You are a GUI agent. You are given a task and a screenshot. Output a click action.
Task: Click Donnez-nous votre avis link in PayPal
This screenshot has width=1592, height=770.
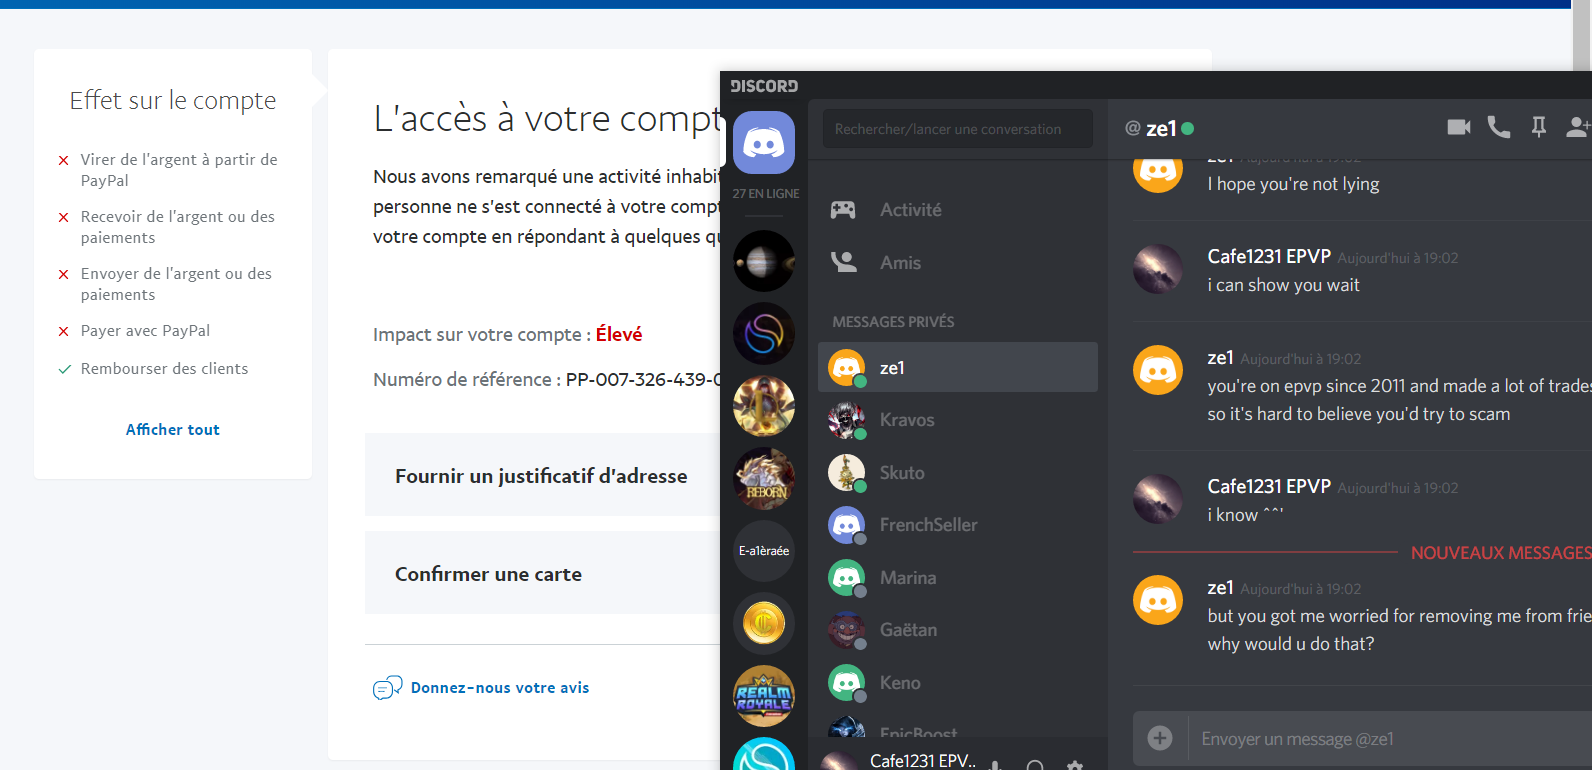[500, 688]
